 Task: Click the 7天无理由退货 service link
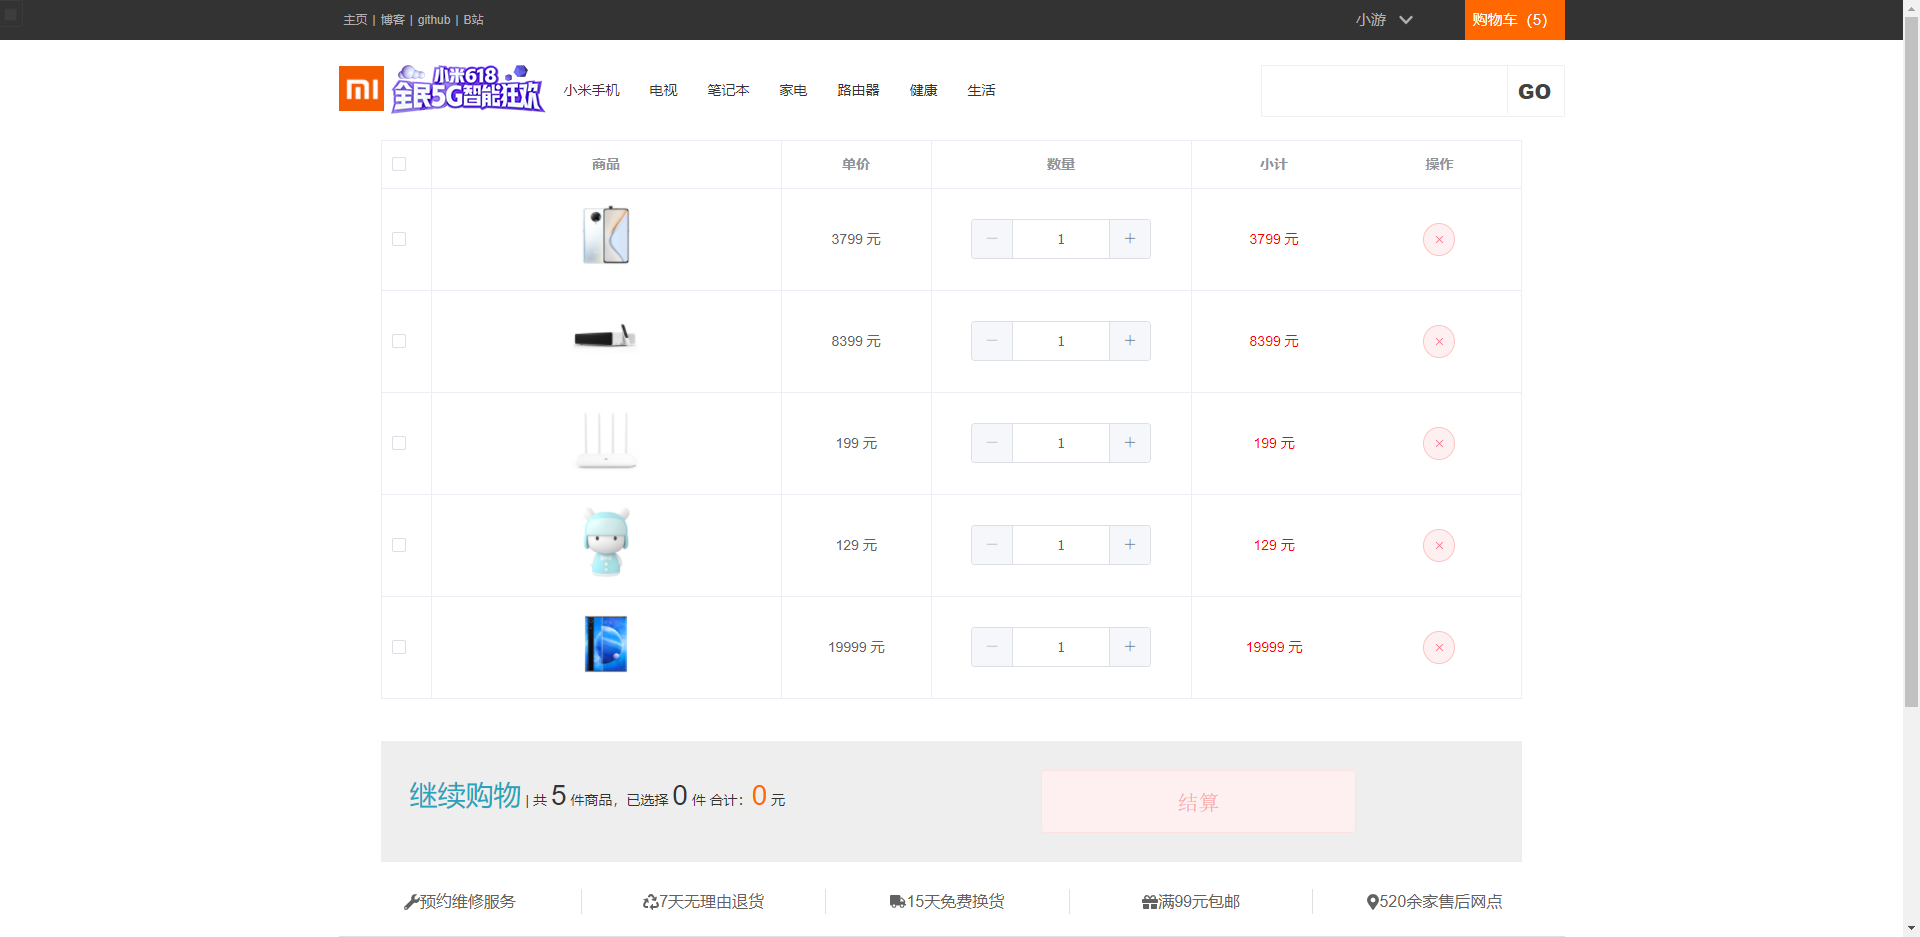pos(703,901)
